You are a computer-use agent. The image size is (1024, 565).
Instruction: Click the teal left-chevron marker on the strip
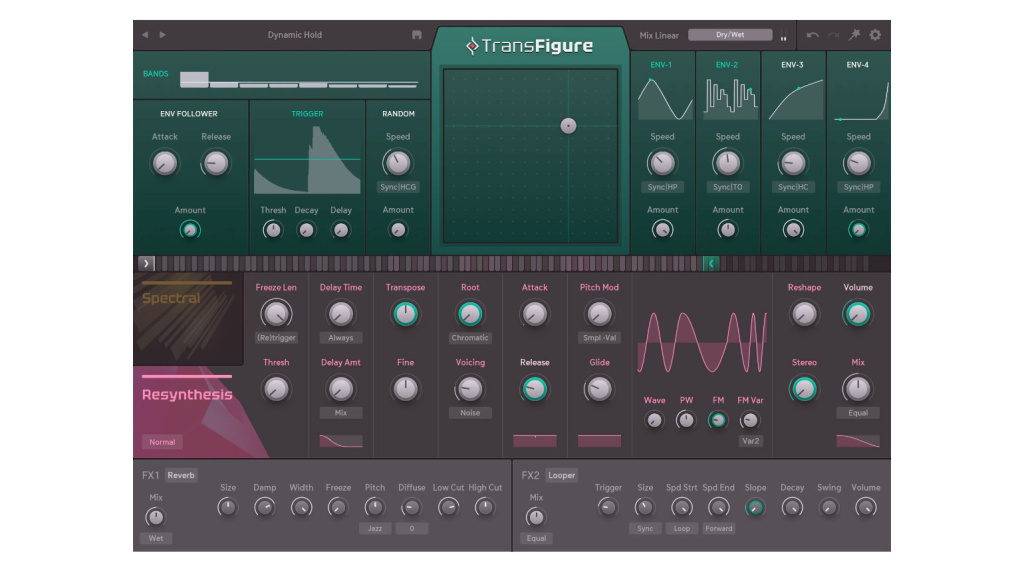coord(711,263)
